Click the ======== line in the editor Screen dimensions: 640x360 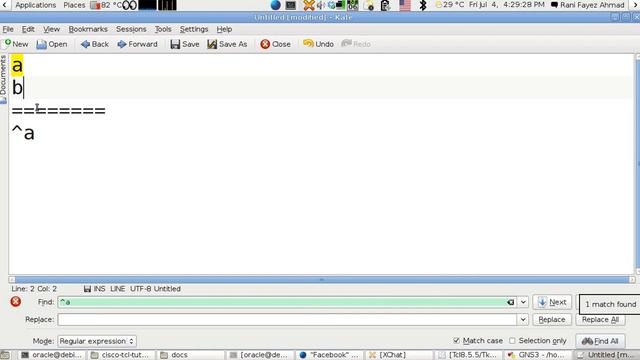(58, 110)
